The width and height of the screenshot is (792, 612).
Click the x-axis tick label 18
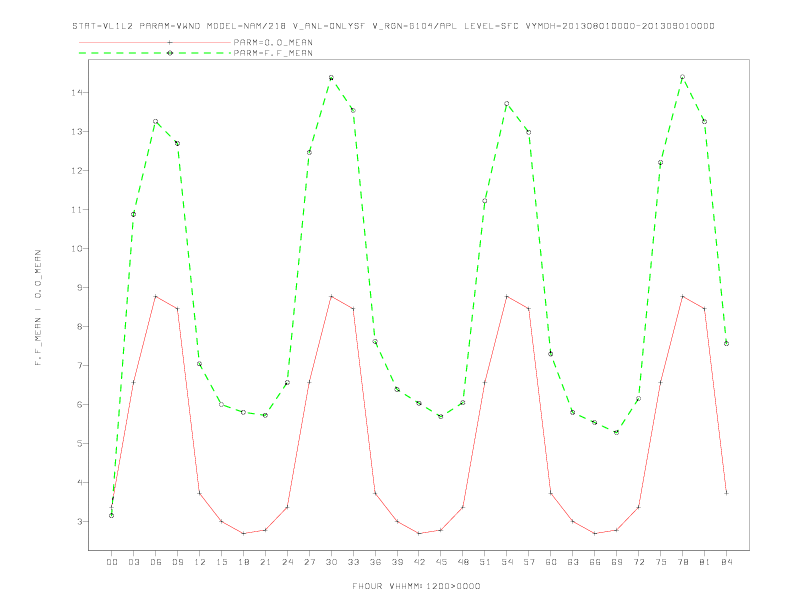tap(243, 562)
